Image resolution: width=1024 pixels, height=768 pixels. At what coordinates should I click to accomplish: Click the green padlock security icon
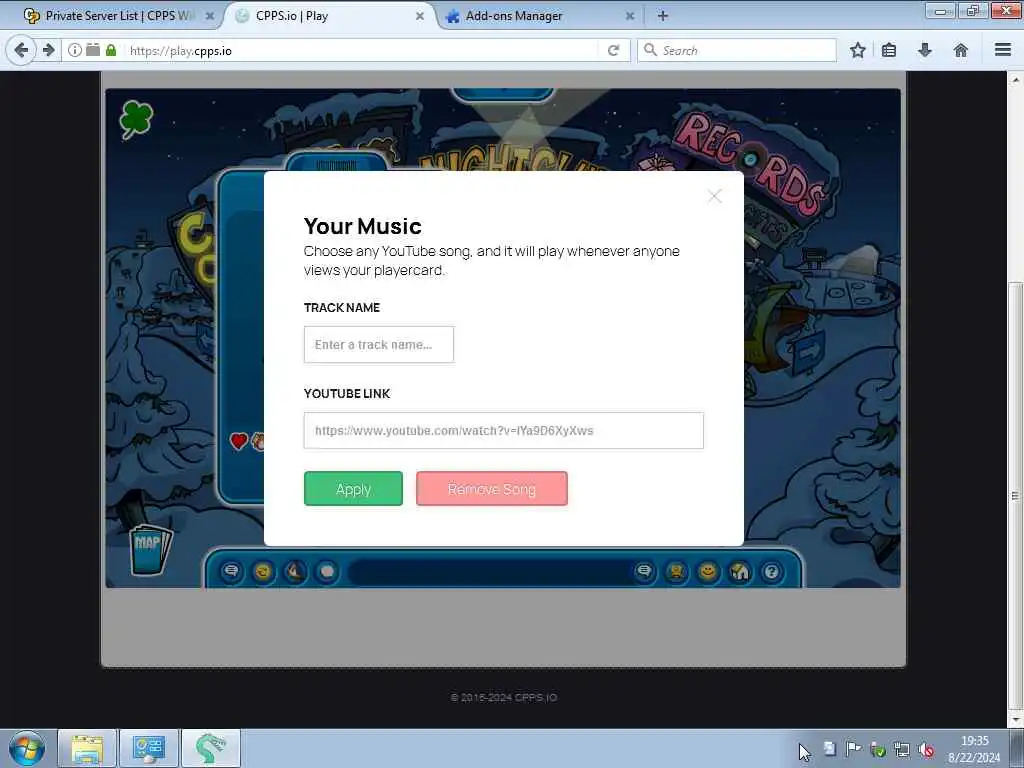111,50
